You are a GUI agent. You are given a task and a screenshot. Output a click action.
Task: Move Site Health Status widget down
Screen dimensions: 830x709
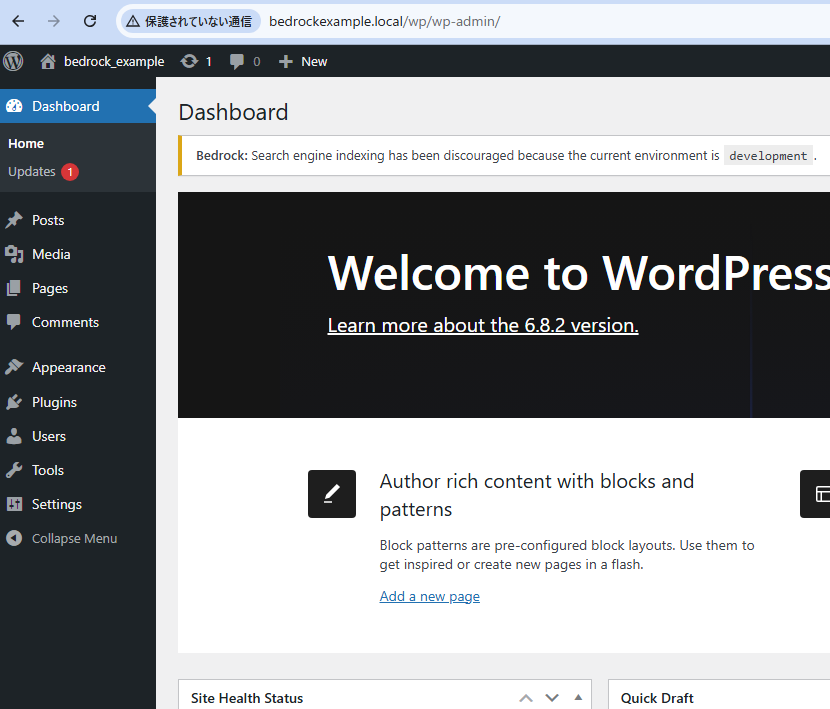click(x=552, y=698)
